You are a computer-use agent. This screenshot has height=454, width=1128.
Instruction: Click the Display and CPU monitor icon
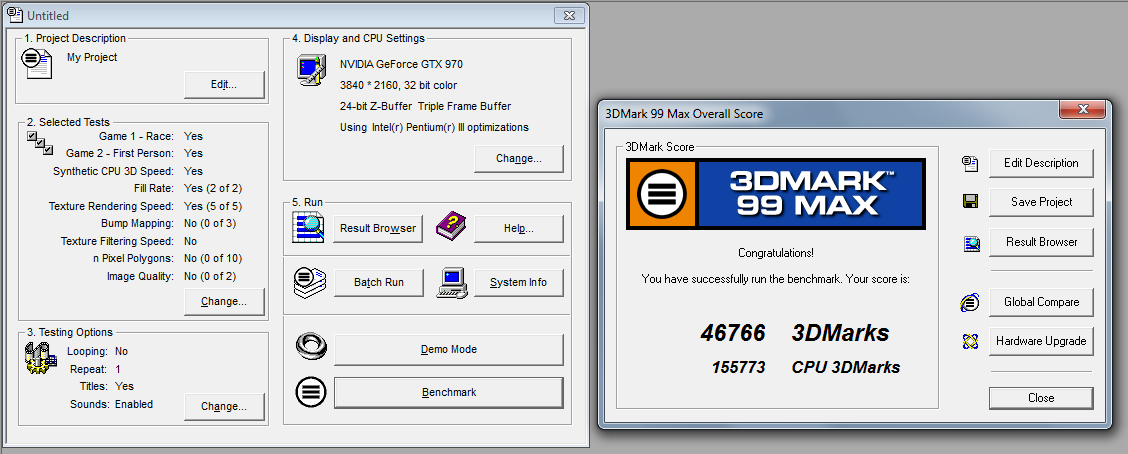tap(312, 71)
